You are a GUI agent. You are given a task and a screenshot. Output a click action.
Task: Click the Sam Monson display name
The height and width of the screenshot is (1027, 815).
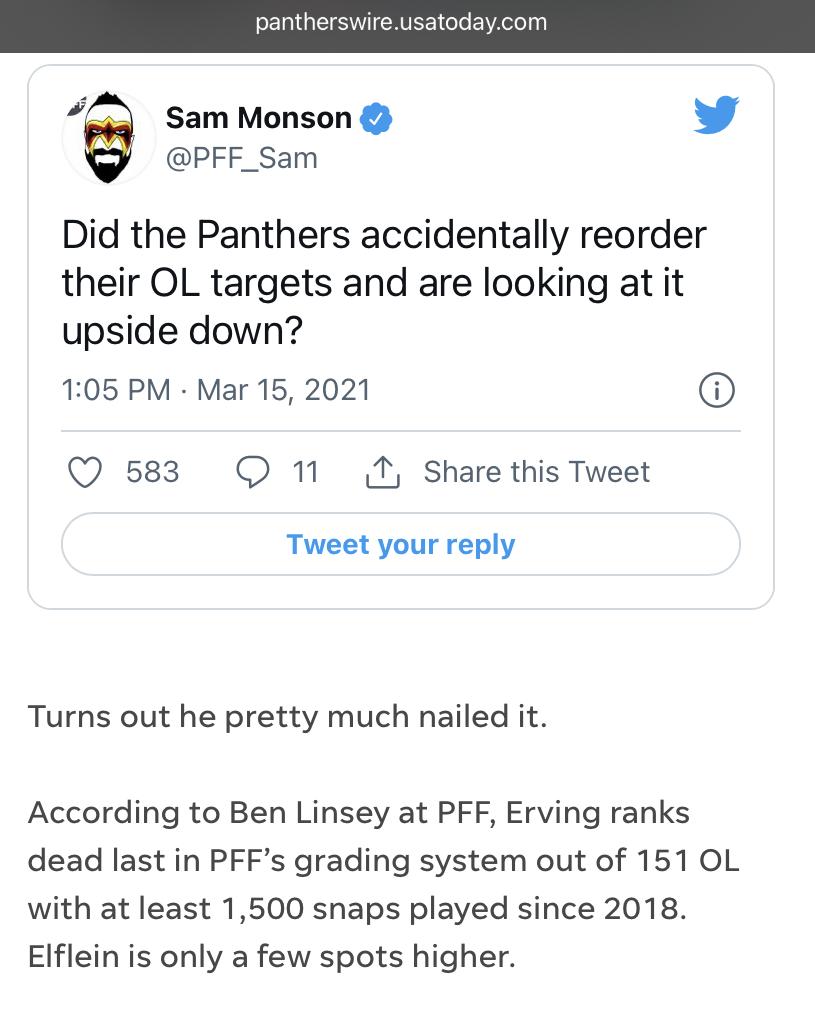(259, 118)
